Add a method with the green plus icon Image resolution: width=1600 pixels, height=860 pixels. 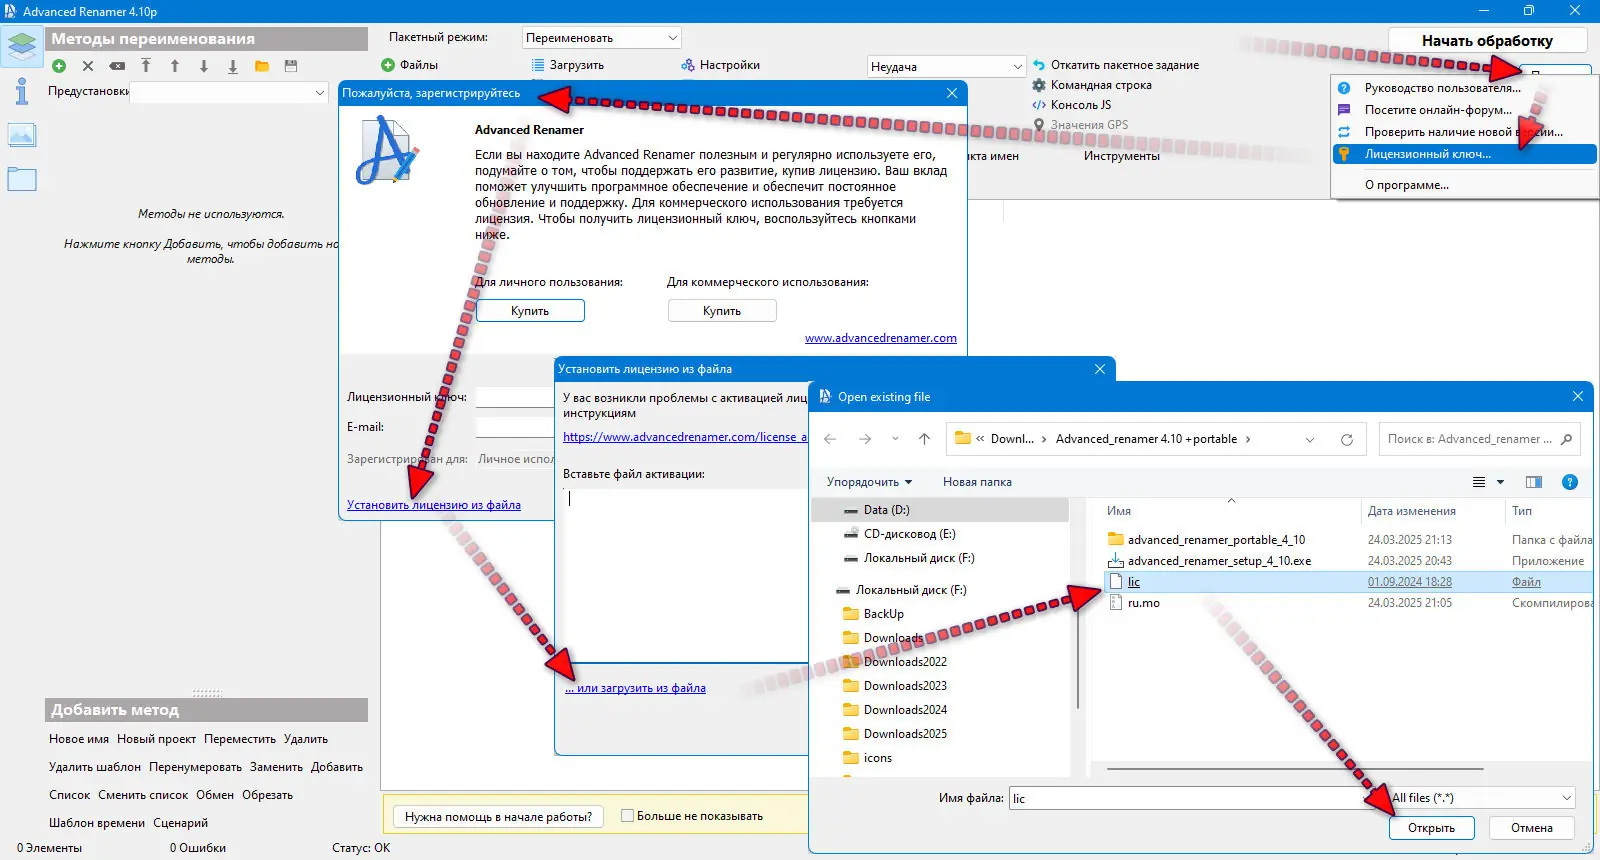point(59,66)
